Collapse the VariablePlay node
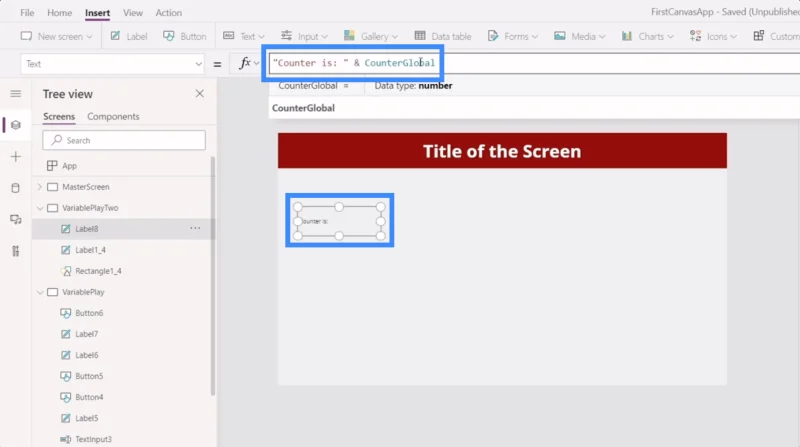This screenshot has width=800, height=447. (x=39, y=292)
